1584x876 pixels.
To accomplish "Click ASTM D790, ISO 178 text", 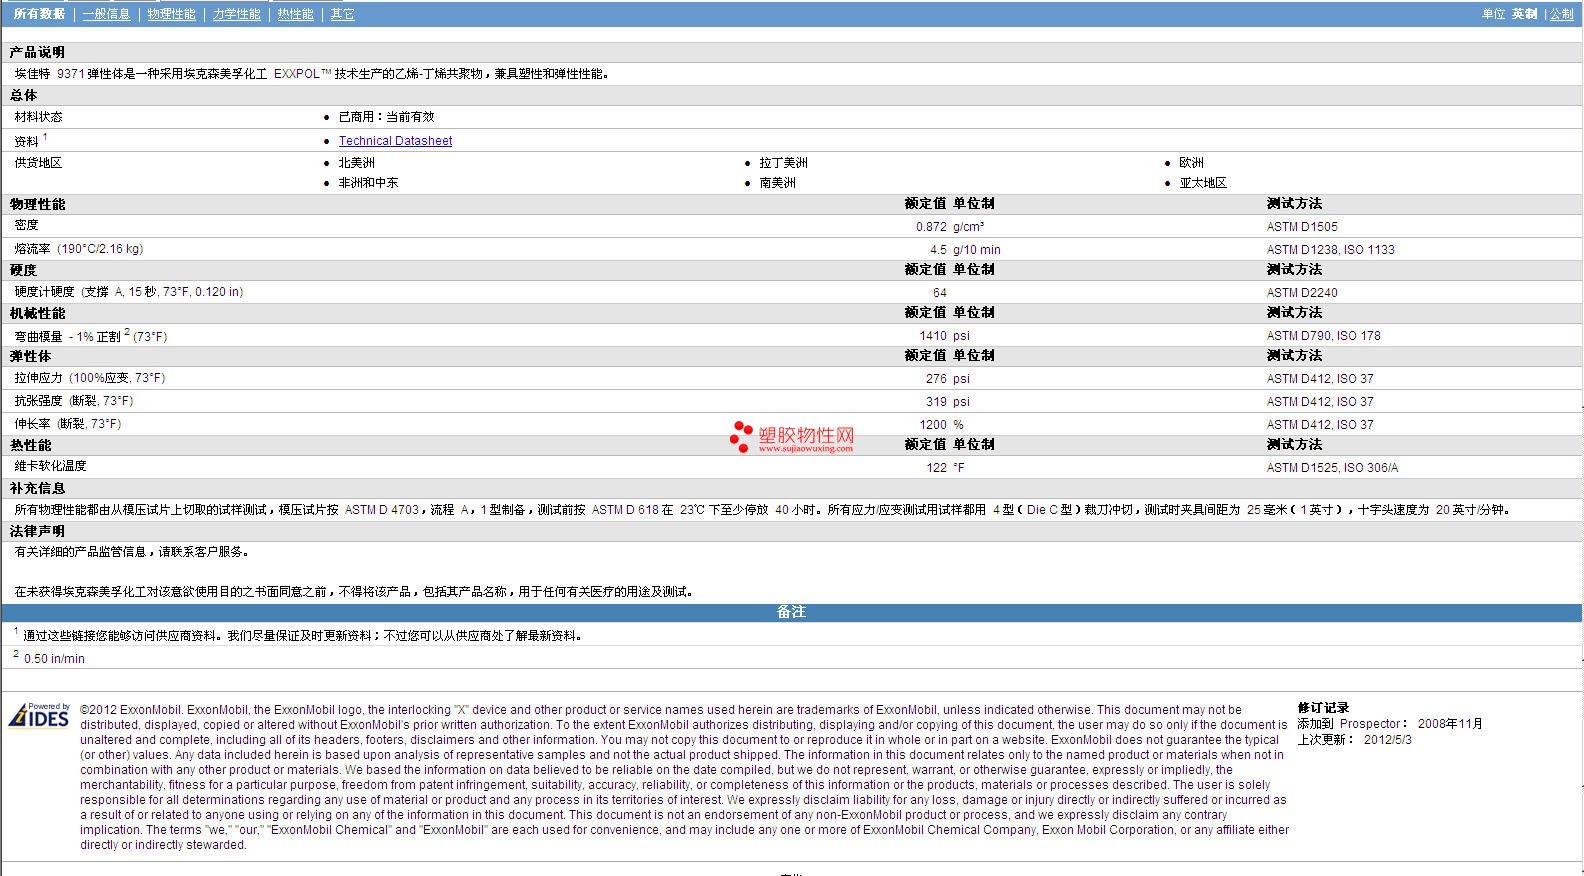I will coord(1323,336).
